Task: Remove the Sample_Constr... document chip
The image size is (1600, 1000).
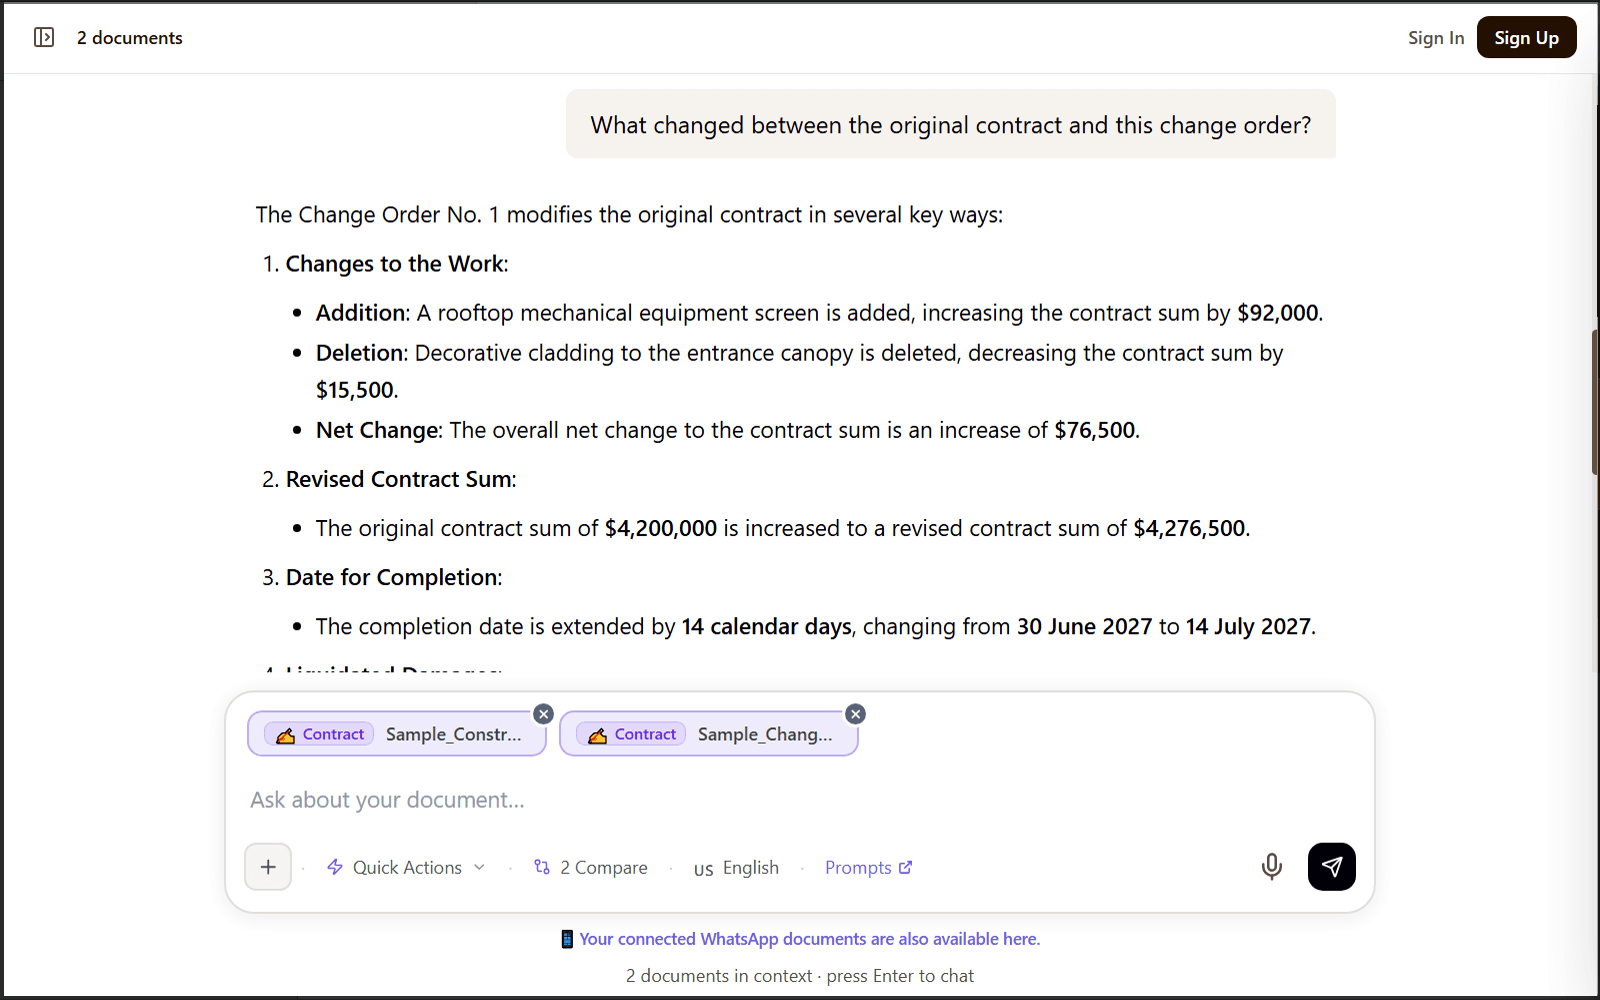Action: [543, 714]
